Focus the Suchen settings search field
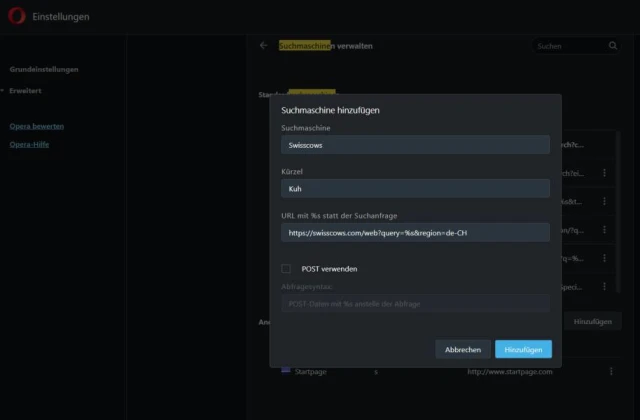 tap(568, 46)
